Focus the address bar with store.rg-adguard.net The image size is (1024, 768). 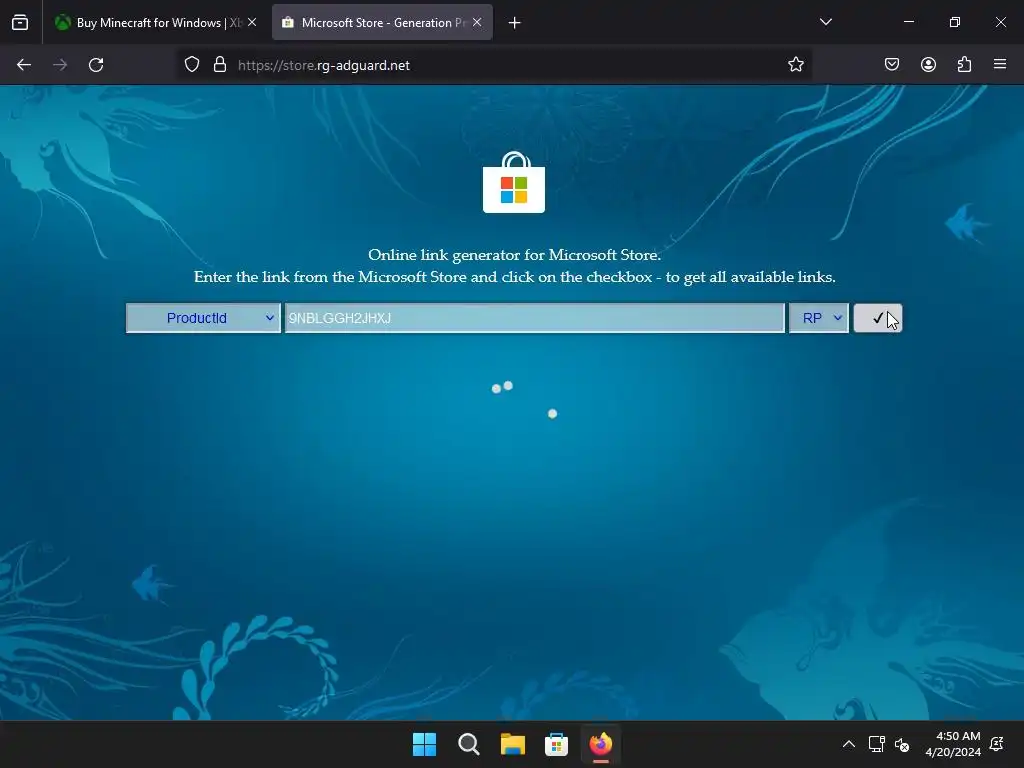point(494,65)
